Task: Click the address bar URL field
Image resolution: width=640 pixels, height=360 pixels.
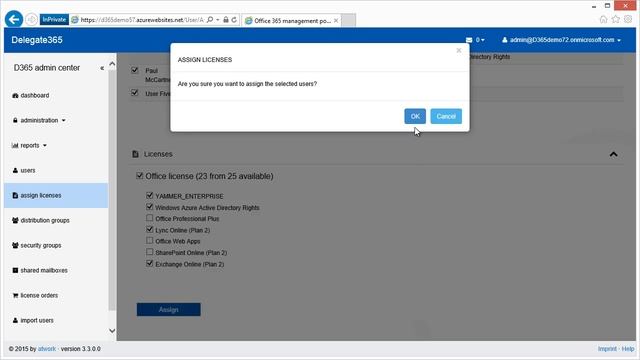Action: pyautogui.click(x=142, y=20)
